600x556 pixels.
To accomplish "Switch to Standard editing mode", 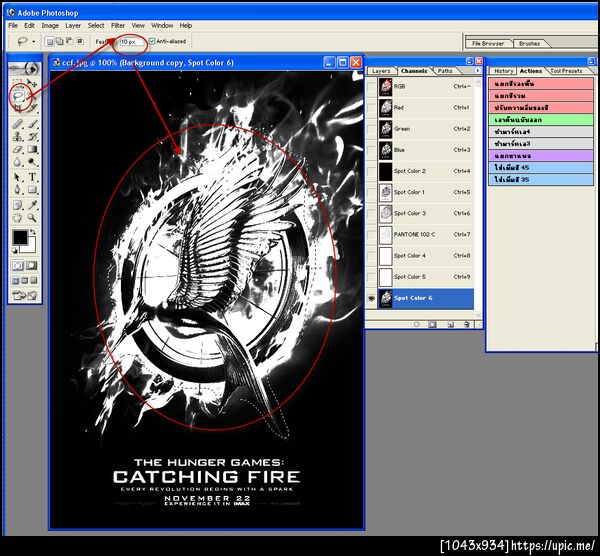I will [18, 265].
